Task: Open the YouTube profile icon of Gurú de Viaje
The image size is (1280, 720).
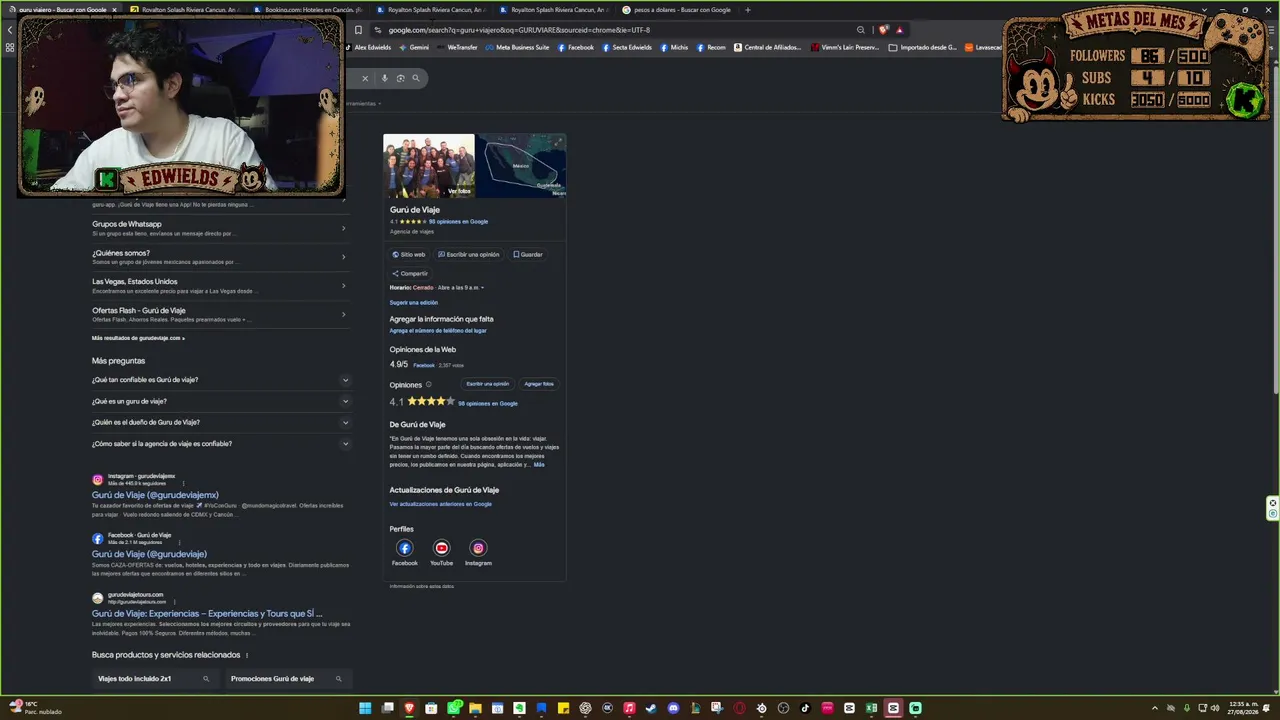Action: pos(441,548)
